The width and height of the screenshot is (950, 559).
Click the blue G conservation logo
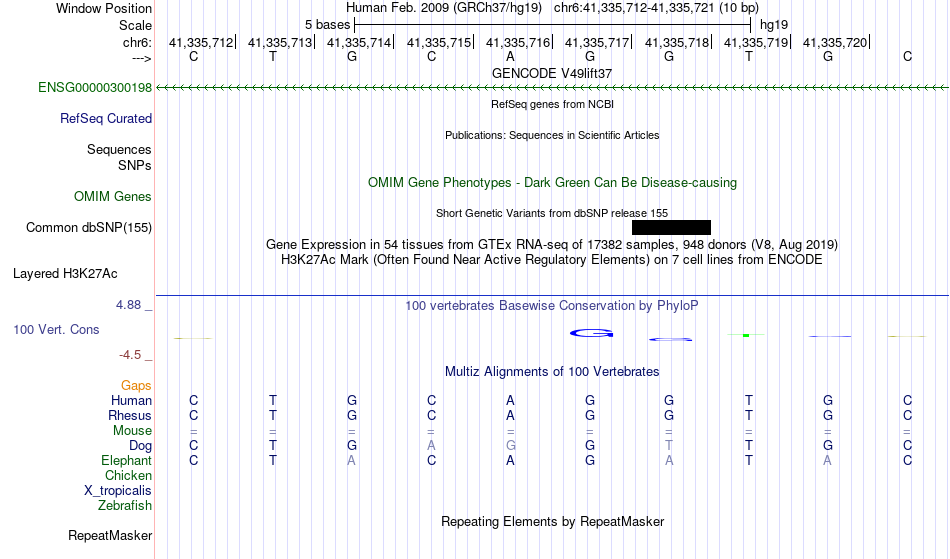tap(591, 333)
